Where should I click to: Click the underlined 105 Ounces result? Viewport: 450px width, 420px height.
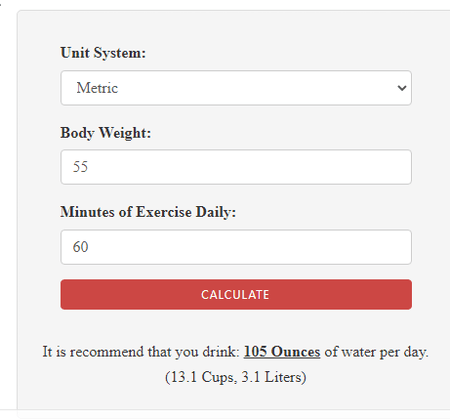[282, 352]
